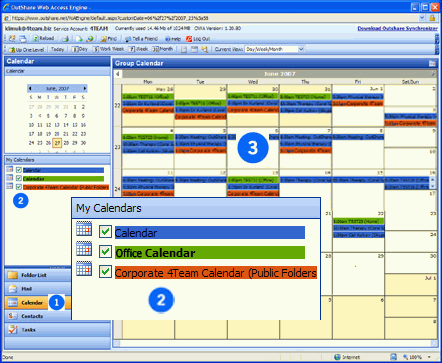Open Tasks in navigation pane
Viewport: 442px width, 363px height.
coord(57,330)
